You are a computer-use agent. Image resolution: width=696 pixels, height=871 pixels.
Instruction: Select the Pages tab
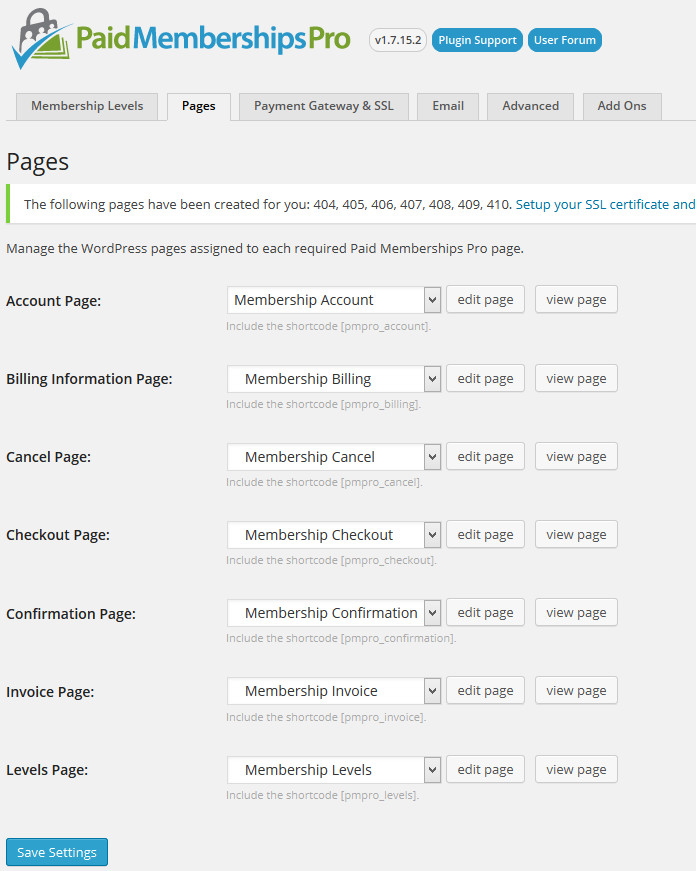pos(199,106)
